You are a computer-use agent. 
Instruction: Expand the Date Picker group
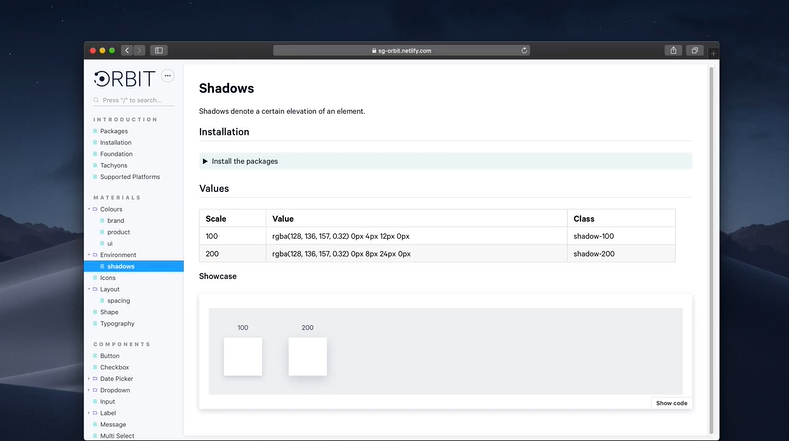click(89, 379)
